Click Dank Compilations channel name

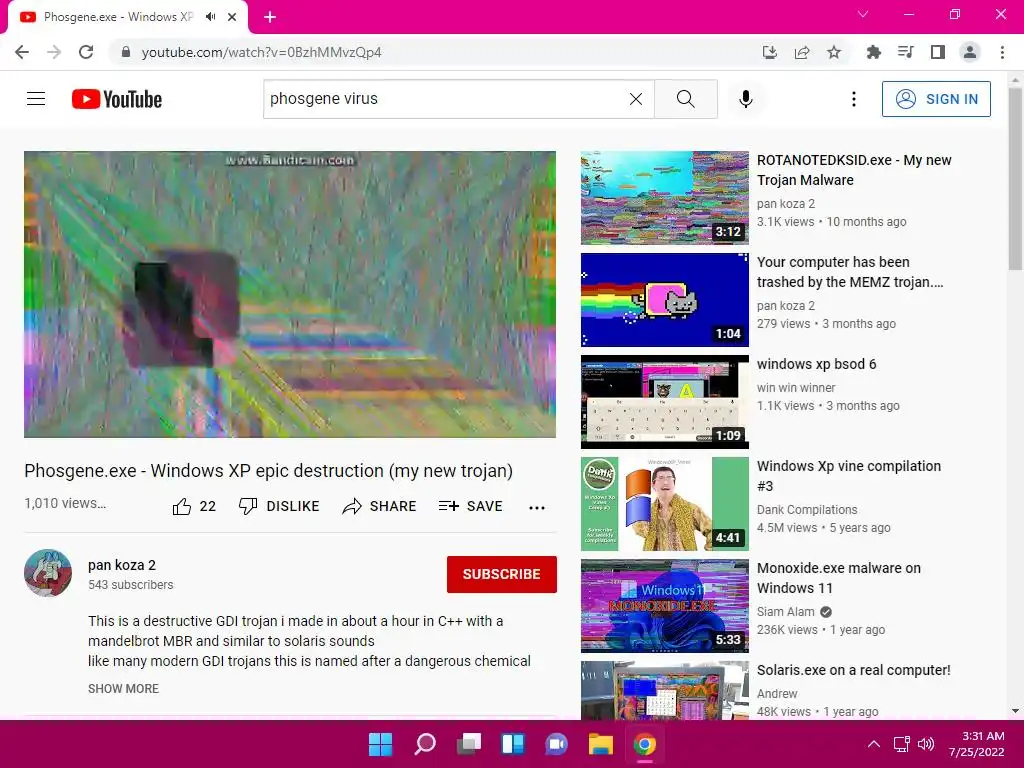point(807,509)
